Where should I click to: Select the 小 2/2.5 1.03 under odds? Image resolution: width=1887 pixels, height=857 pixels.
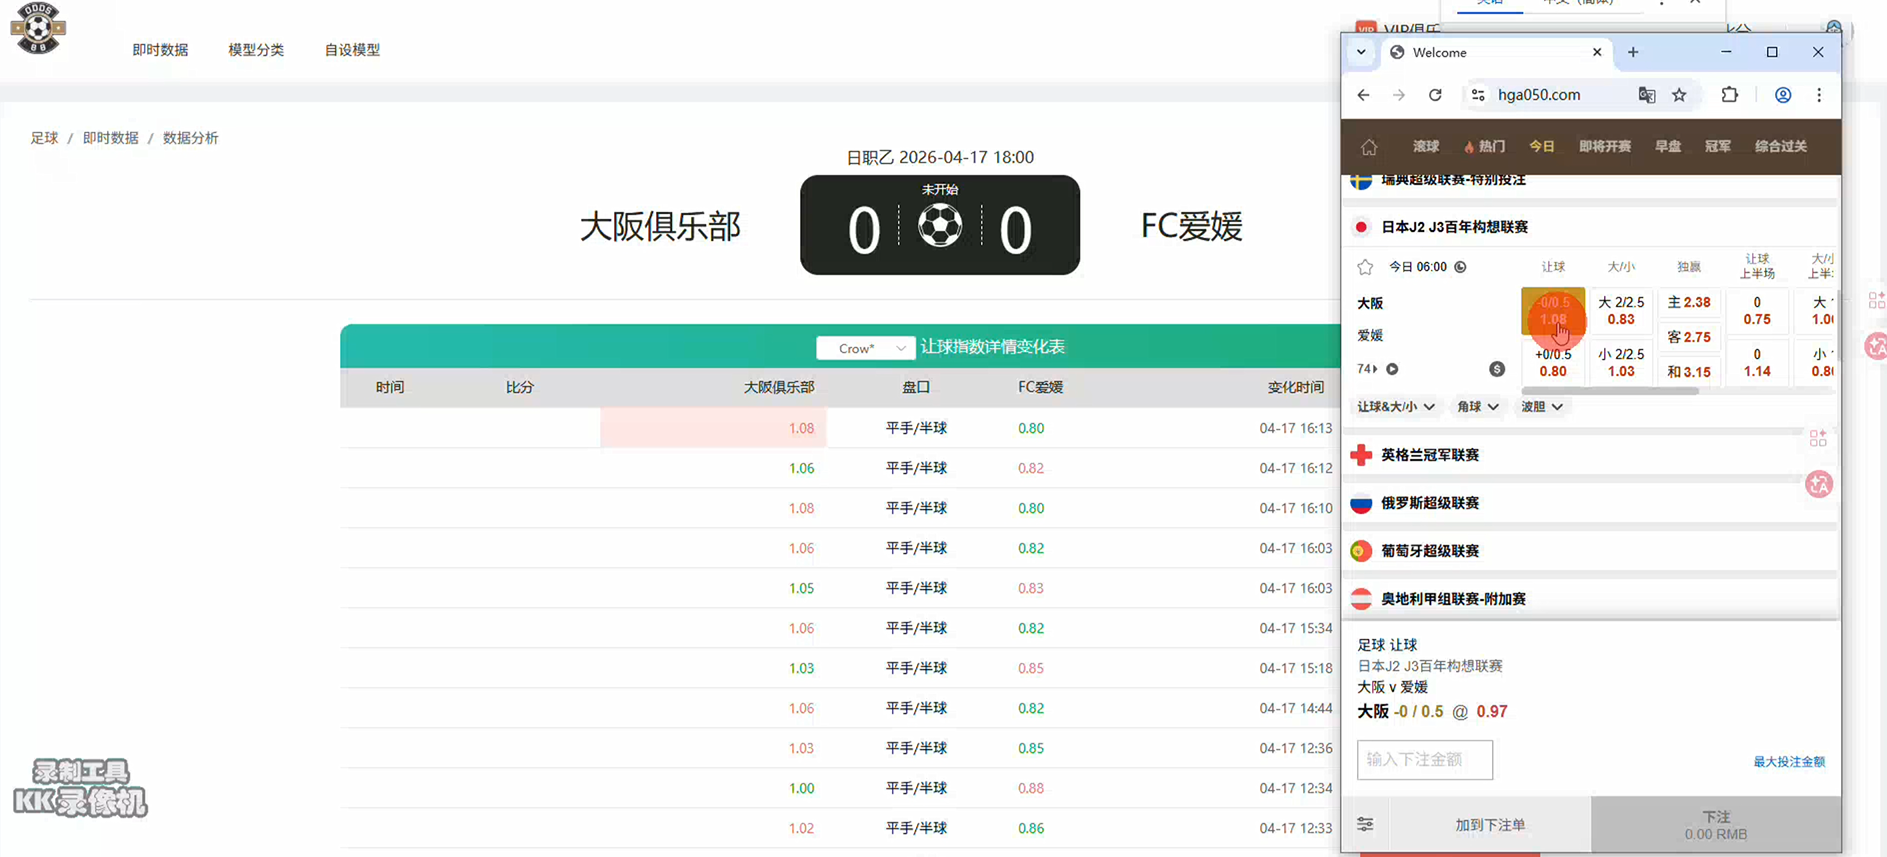coord(1621,362)
